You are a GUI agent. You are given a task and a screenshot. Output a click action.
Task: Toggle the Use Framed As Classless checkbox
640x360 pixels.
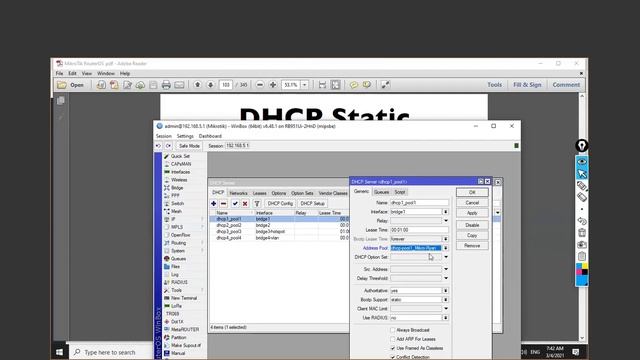tap(393, 348)
